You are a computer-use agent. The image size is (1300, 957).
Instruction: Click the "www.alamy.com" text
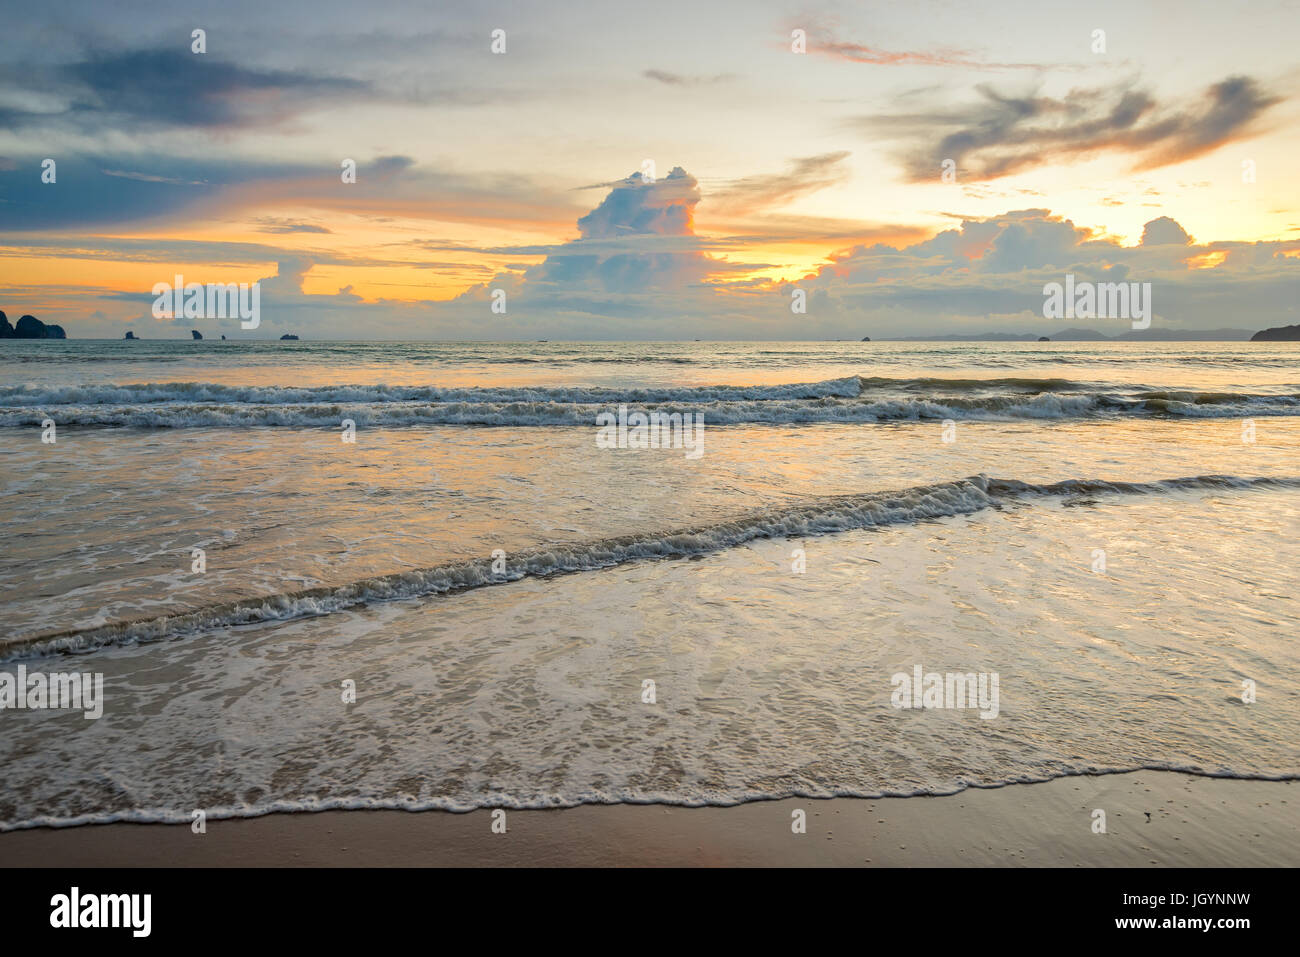point(1180,925)
